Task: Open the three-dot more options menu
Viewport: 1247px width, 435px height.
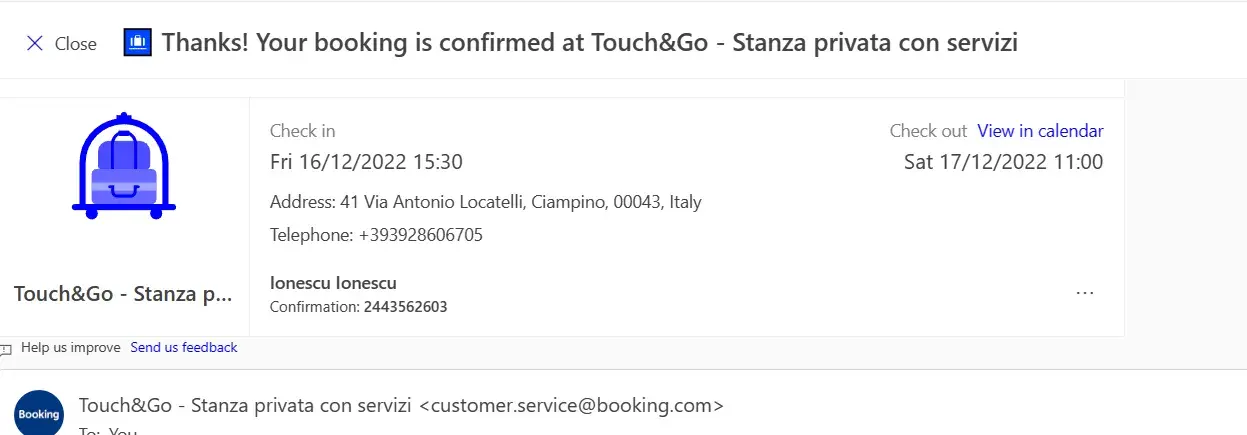Action: (x=1084, y=293)
